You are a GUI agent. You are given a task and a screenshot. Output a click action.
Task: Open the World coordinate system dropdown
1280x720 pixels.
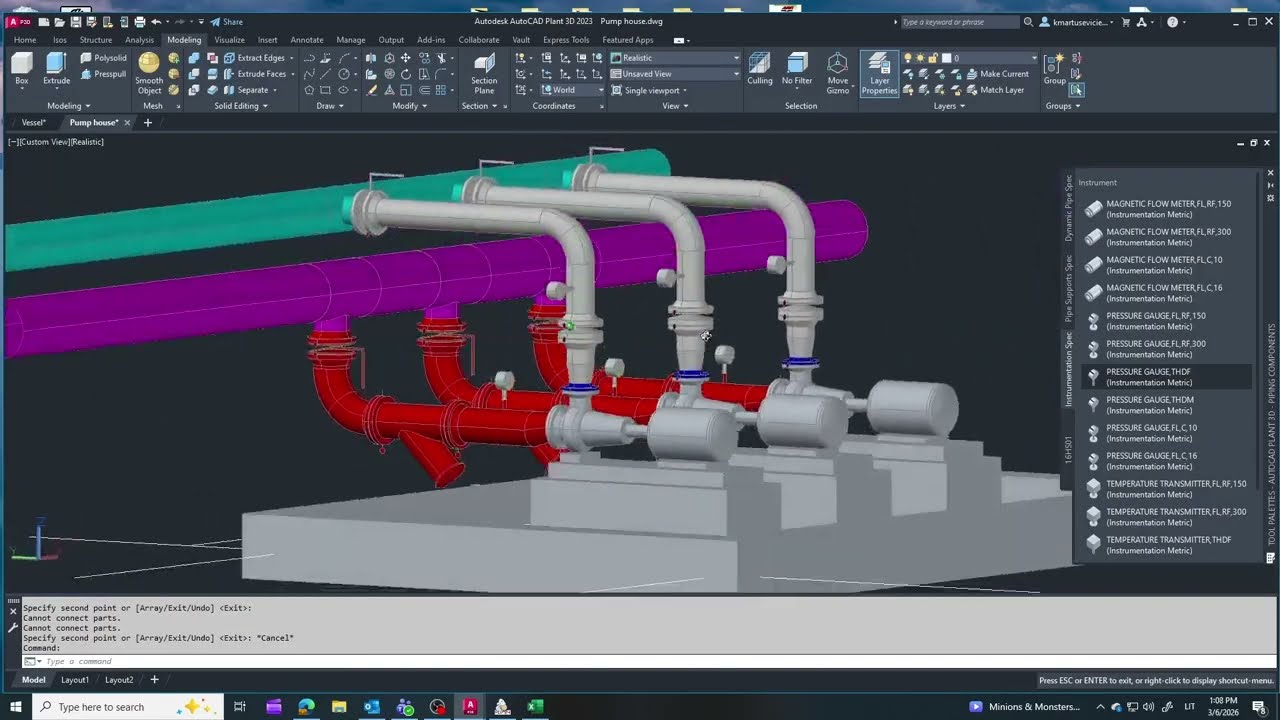point(573,90)
